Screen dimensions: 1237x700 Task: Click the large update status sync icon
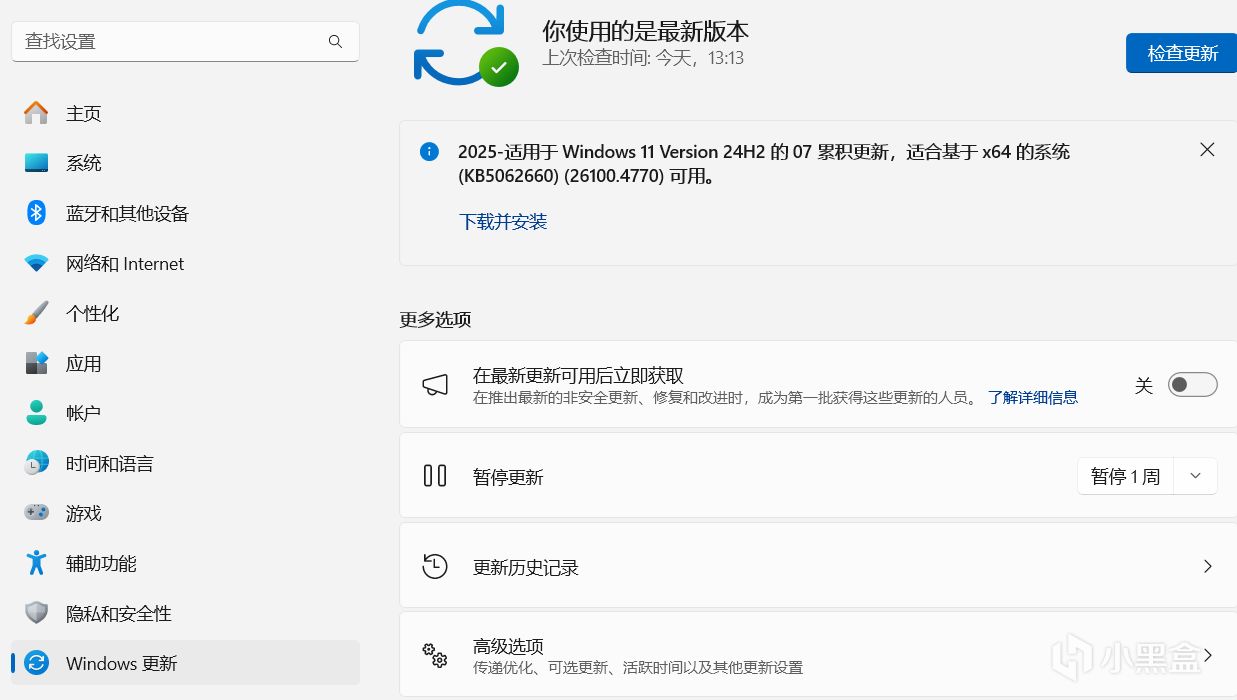tap(465, 43)
